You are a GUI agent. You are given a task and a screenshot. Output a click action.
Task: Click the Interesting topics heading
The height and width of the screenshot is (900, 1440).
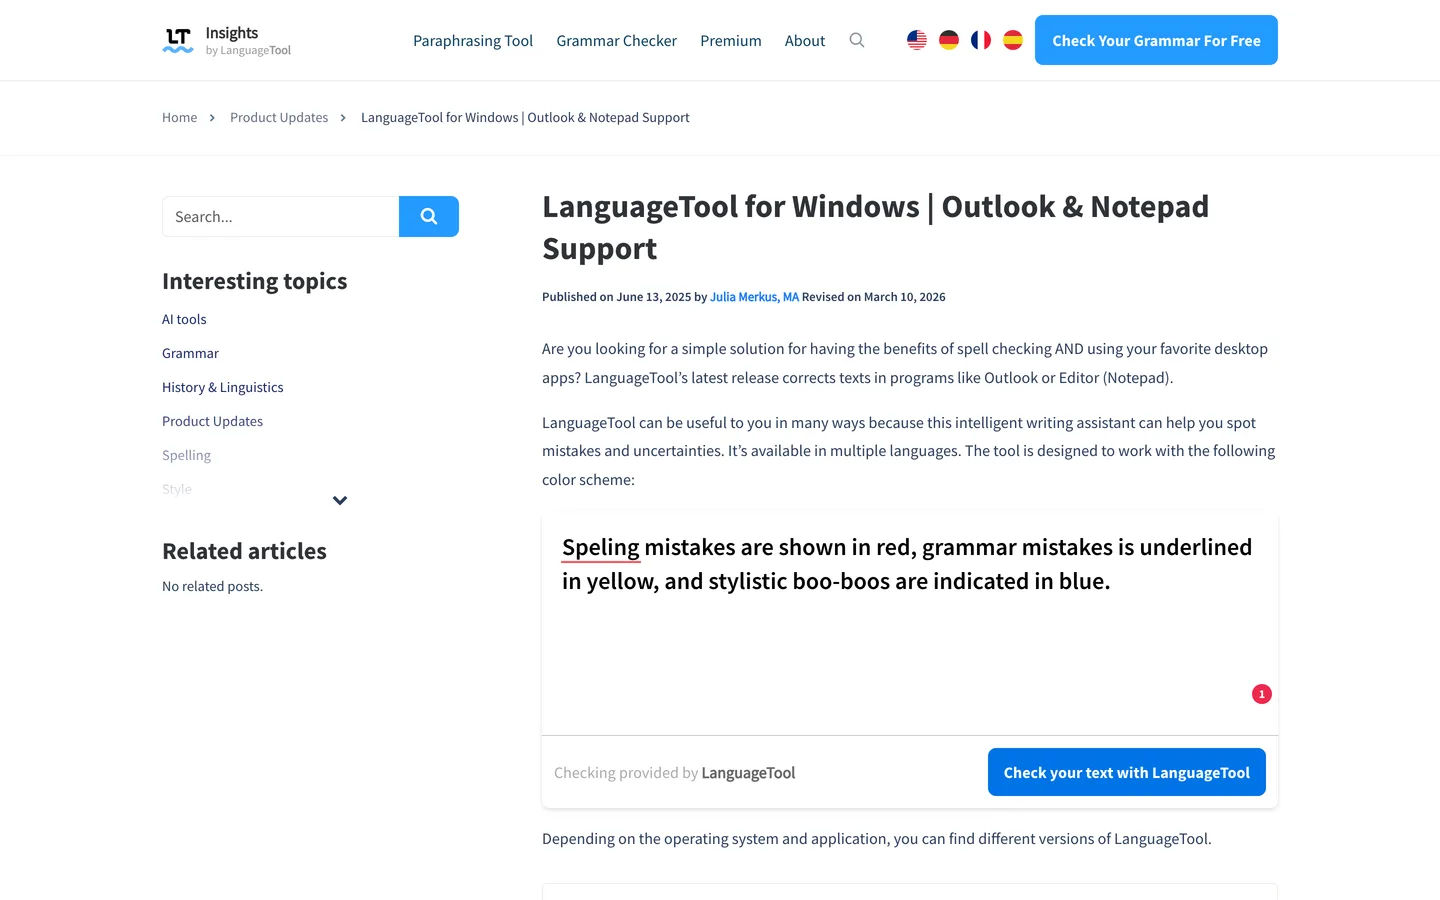point(255,281)
